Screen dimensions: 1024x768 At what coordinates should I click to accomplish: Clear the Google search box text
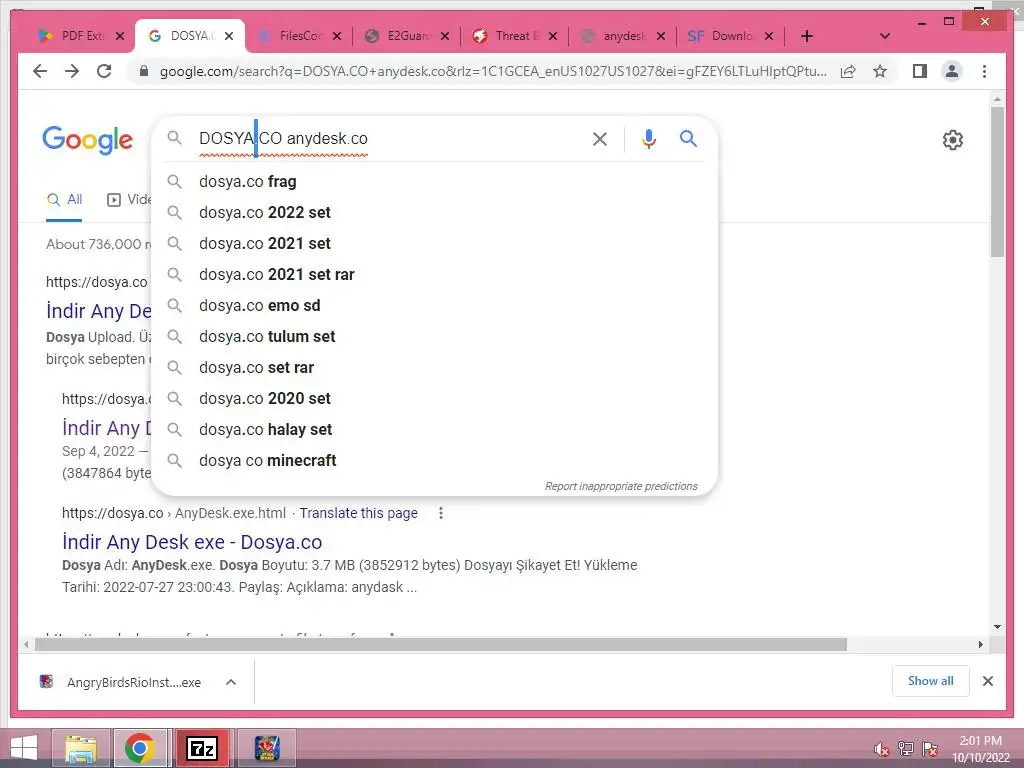[600, 139]
